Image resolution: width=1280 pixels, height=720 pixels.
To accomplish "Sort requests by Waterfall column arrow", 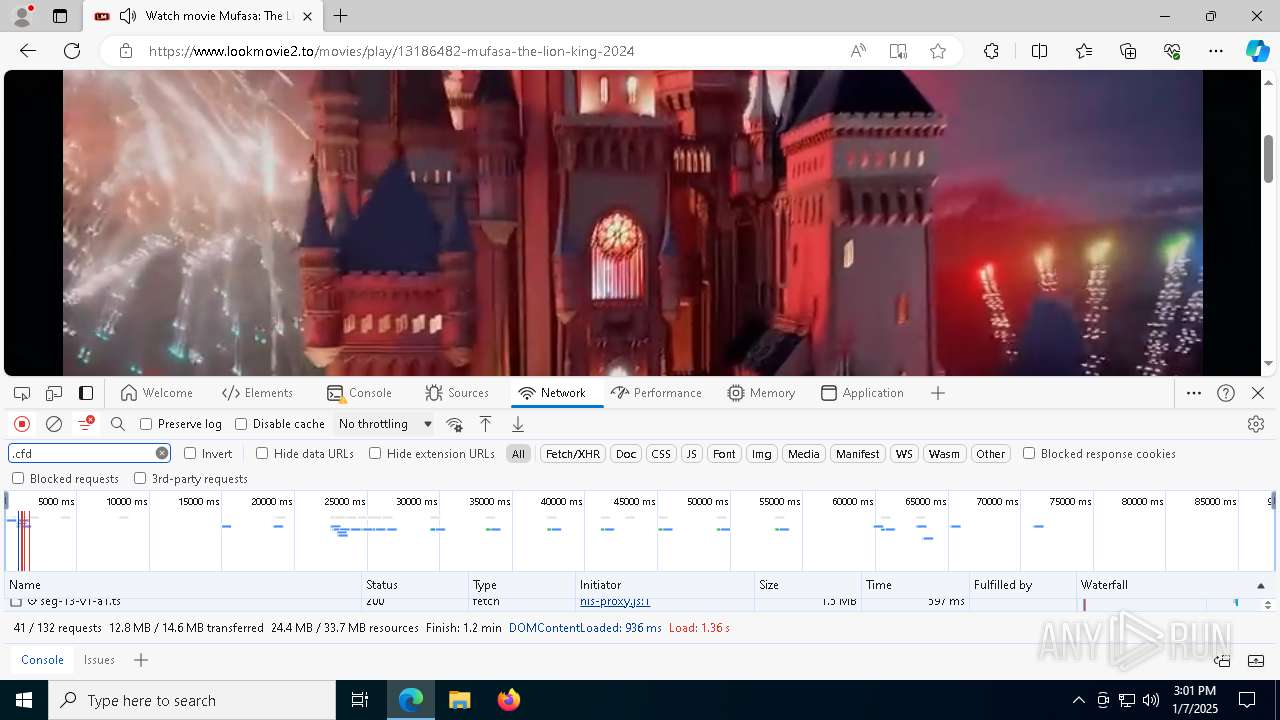I will click(x=1260, y=585).
